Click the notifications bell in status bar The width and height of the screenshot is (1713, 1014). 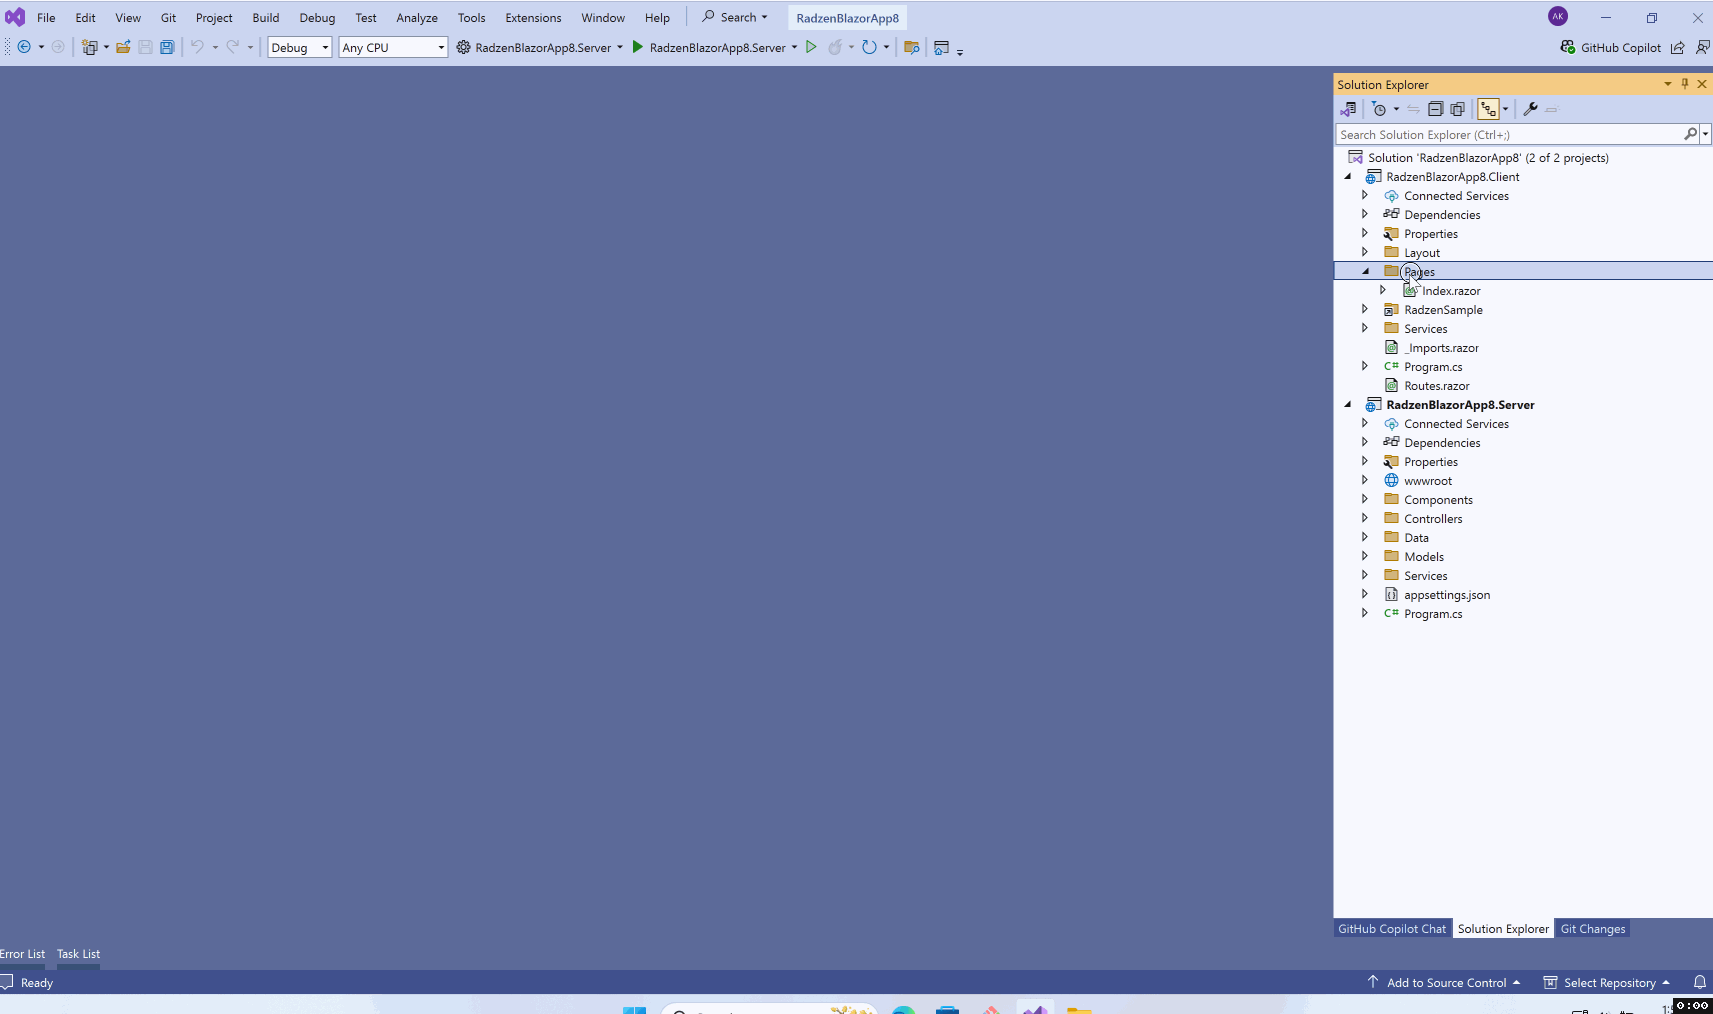(x=1699, y=982)
